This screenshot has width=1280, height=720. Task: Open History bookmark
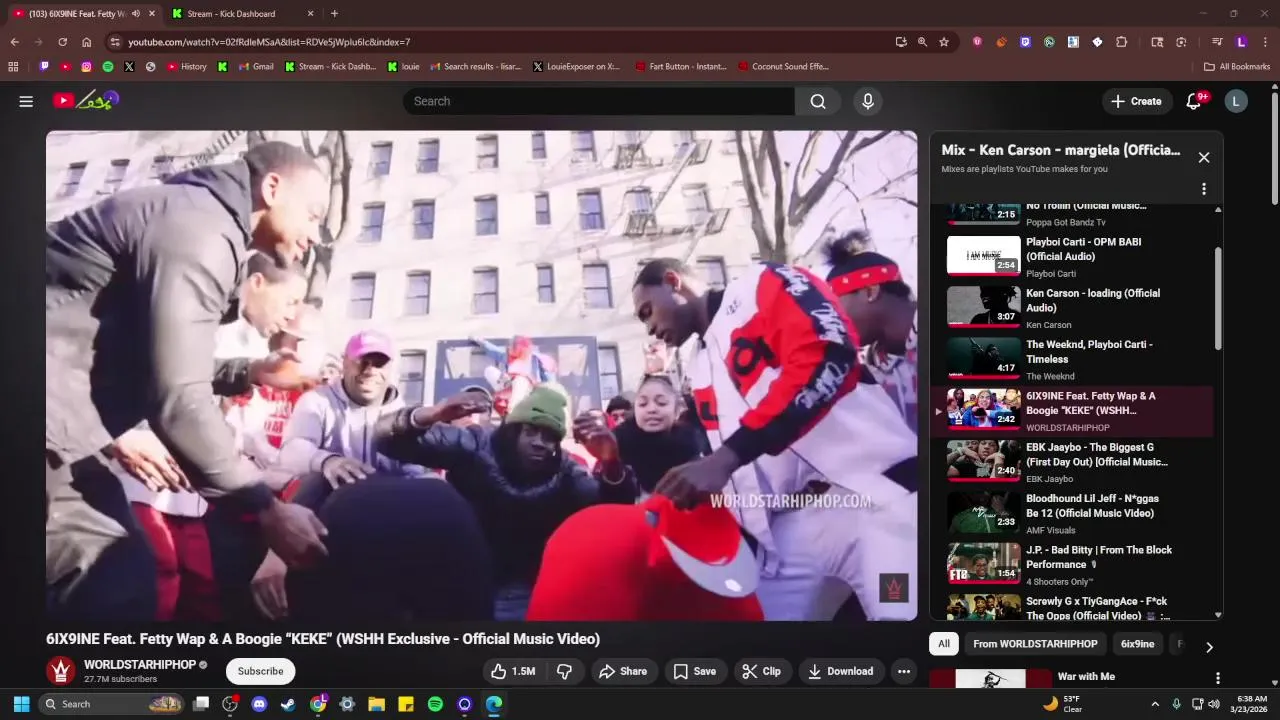click(x=187, y=67)
